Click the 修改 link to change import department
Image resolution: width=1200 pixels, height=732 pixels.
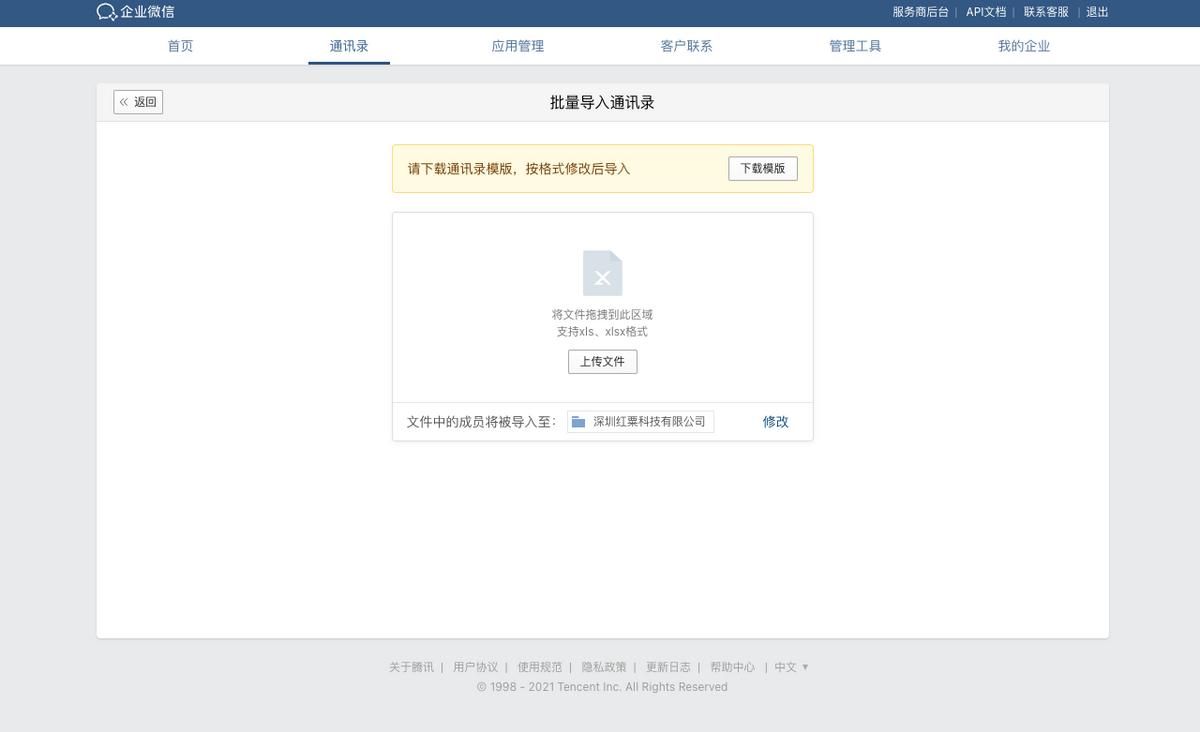tap(775, 421)
